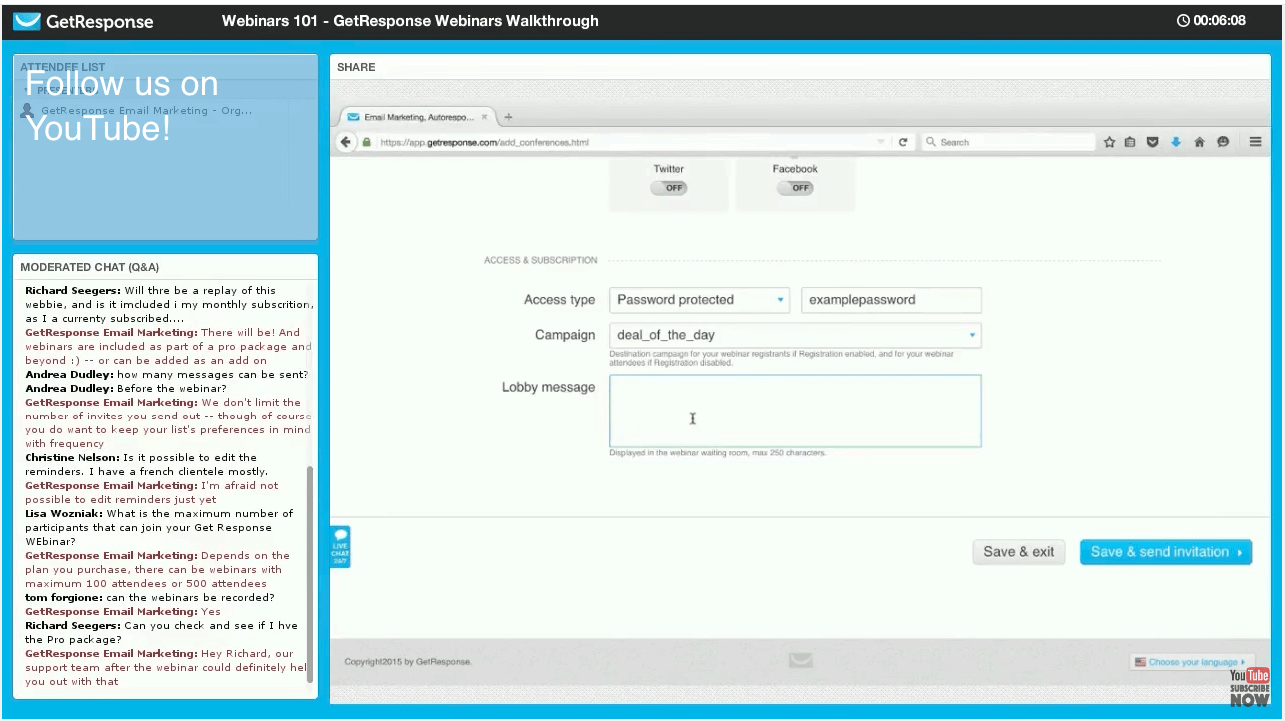Open the Choose your language selector
1285x721 pixels.
(1191, 662)
